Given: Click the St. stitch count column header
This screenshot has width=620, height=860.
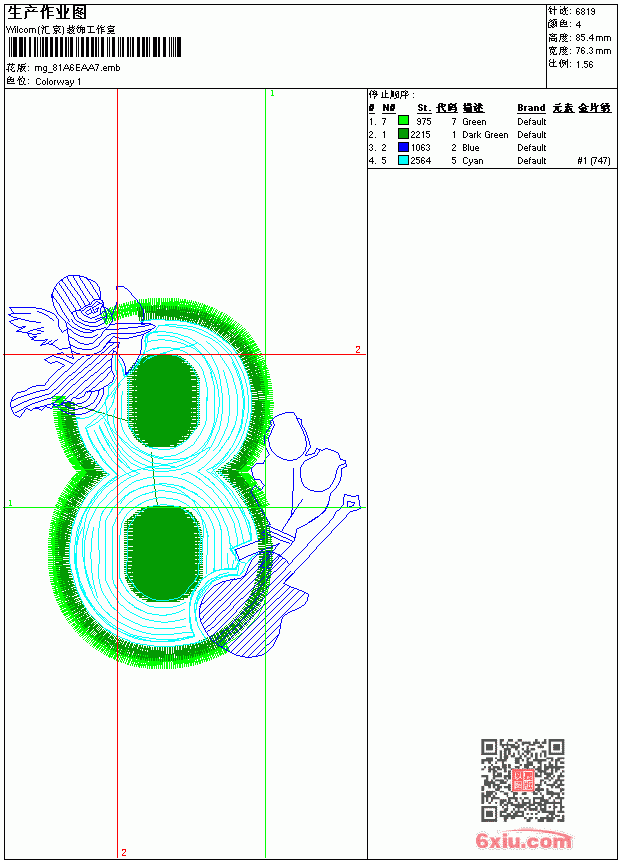Looking at the screenshot, I should point(424,108).
